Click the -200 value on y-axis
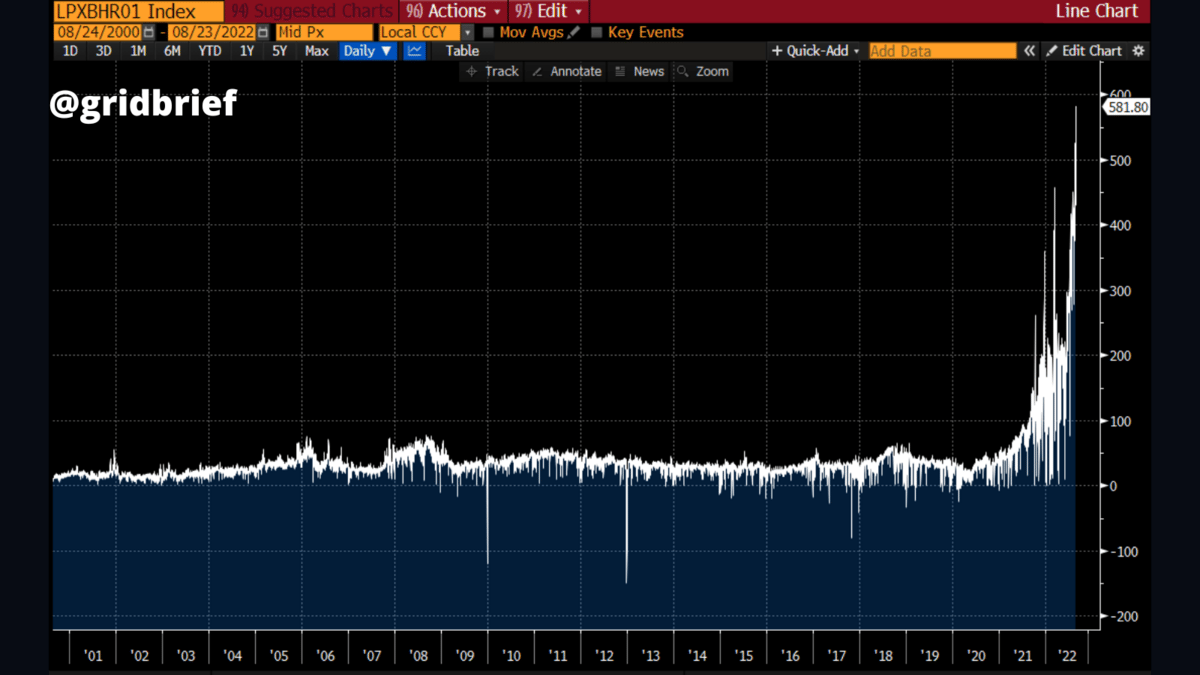The width and height of the screenshot is (1200, 675). tap(1124, 617)
